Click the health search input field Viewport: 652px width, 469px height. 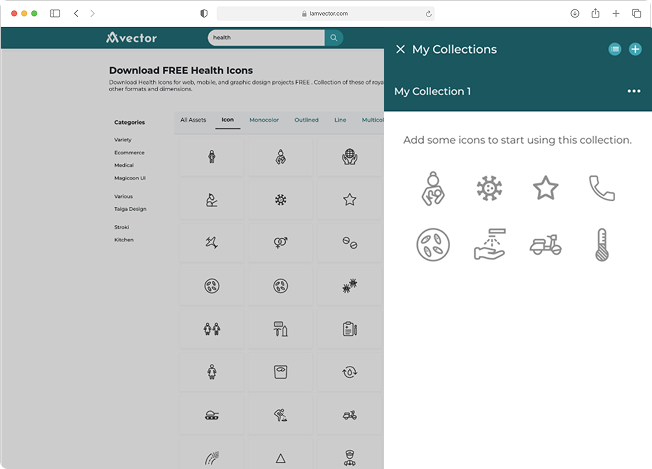pos(265,38)
